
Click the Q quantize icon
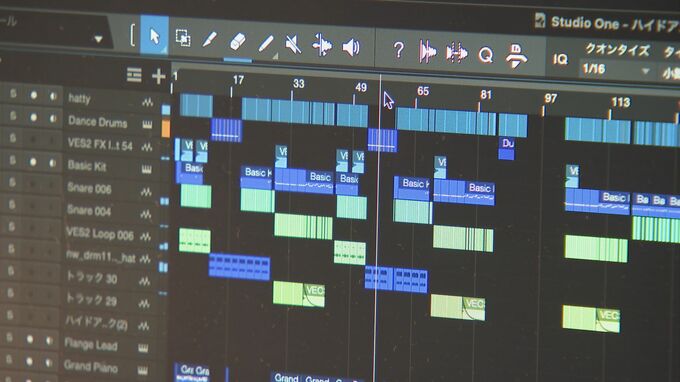pos(486,55)
